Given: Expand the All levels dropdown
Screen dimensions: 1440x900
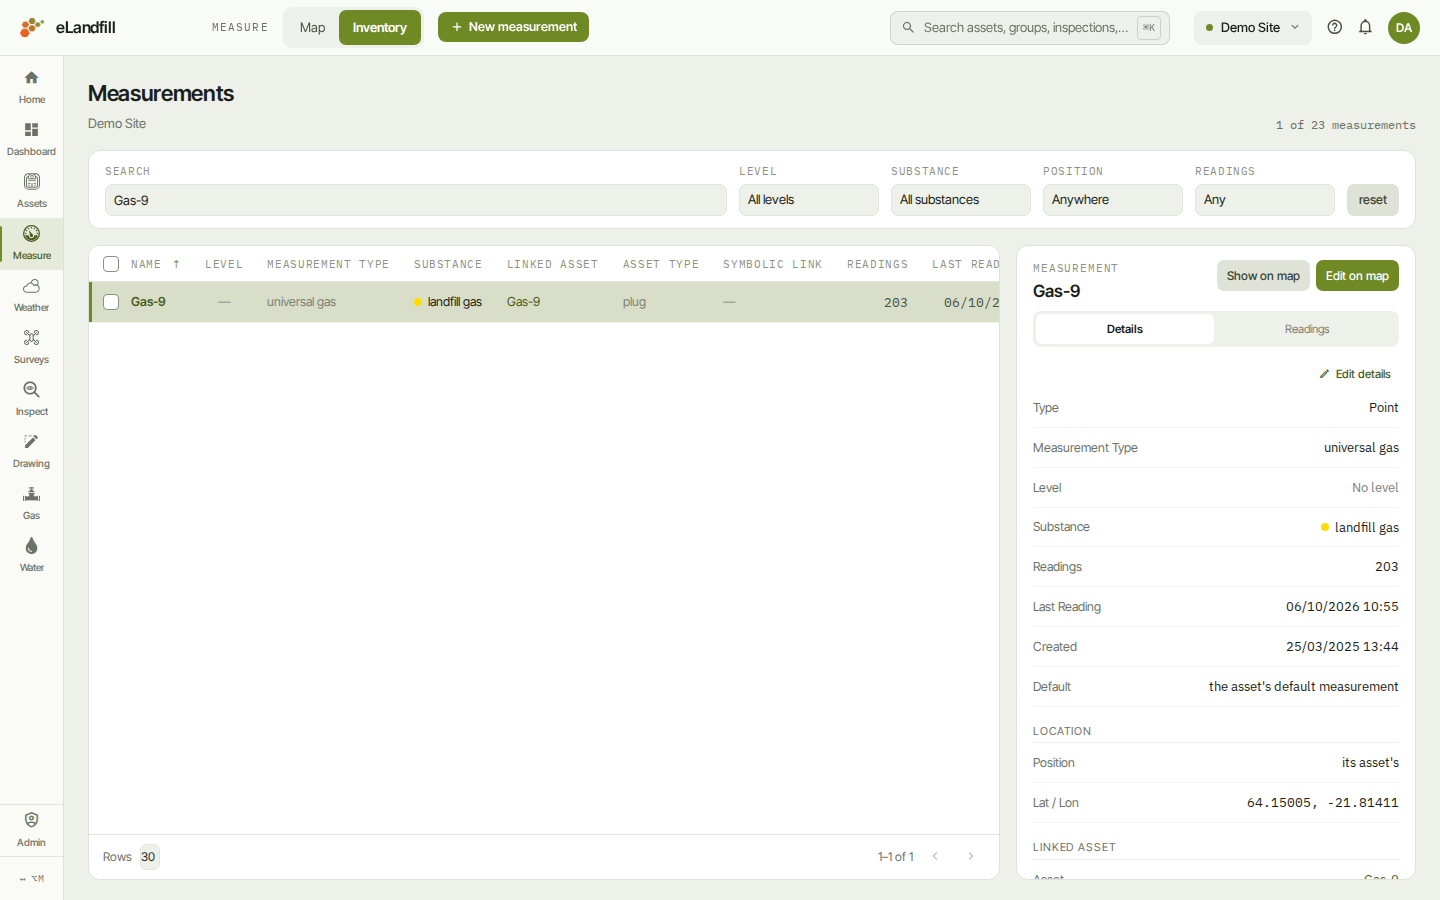Looking at the screenshot, I should point(809,200).
